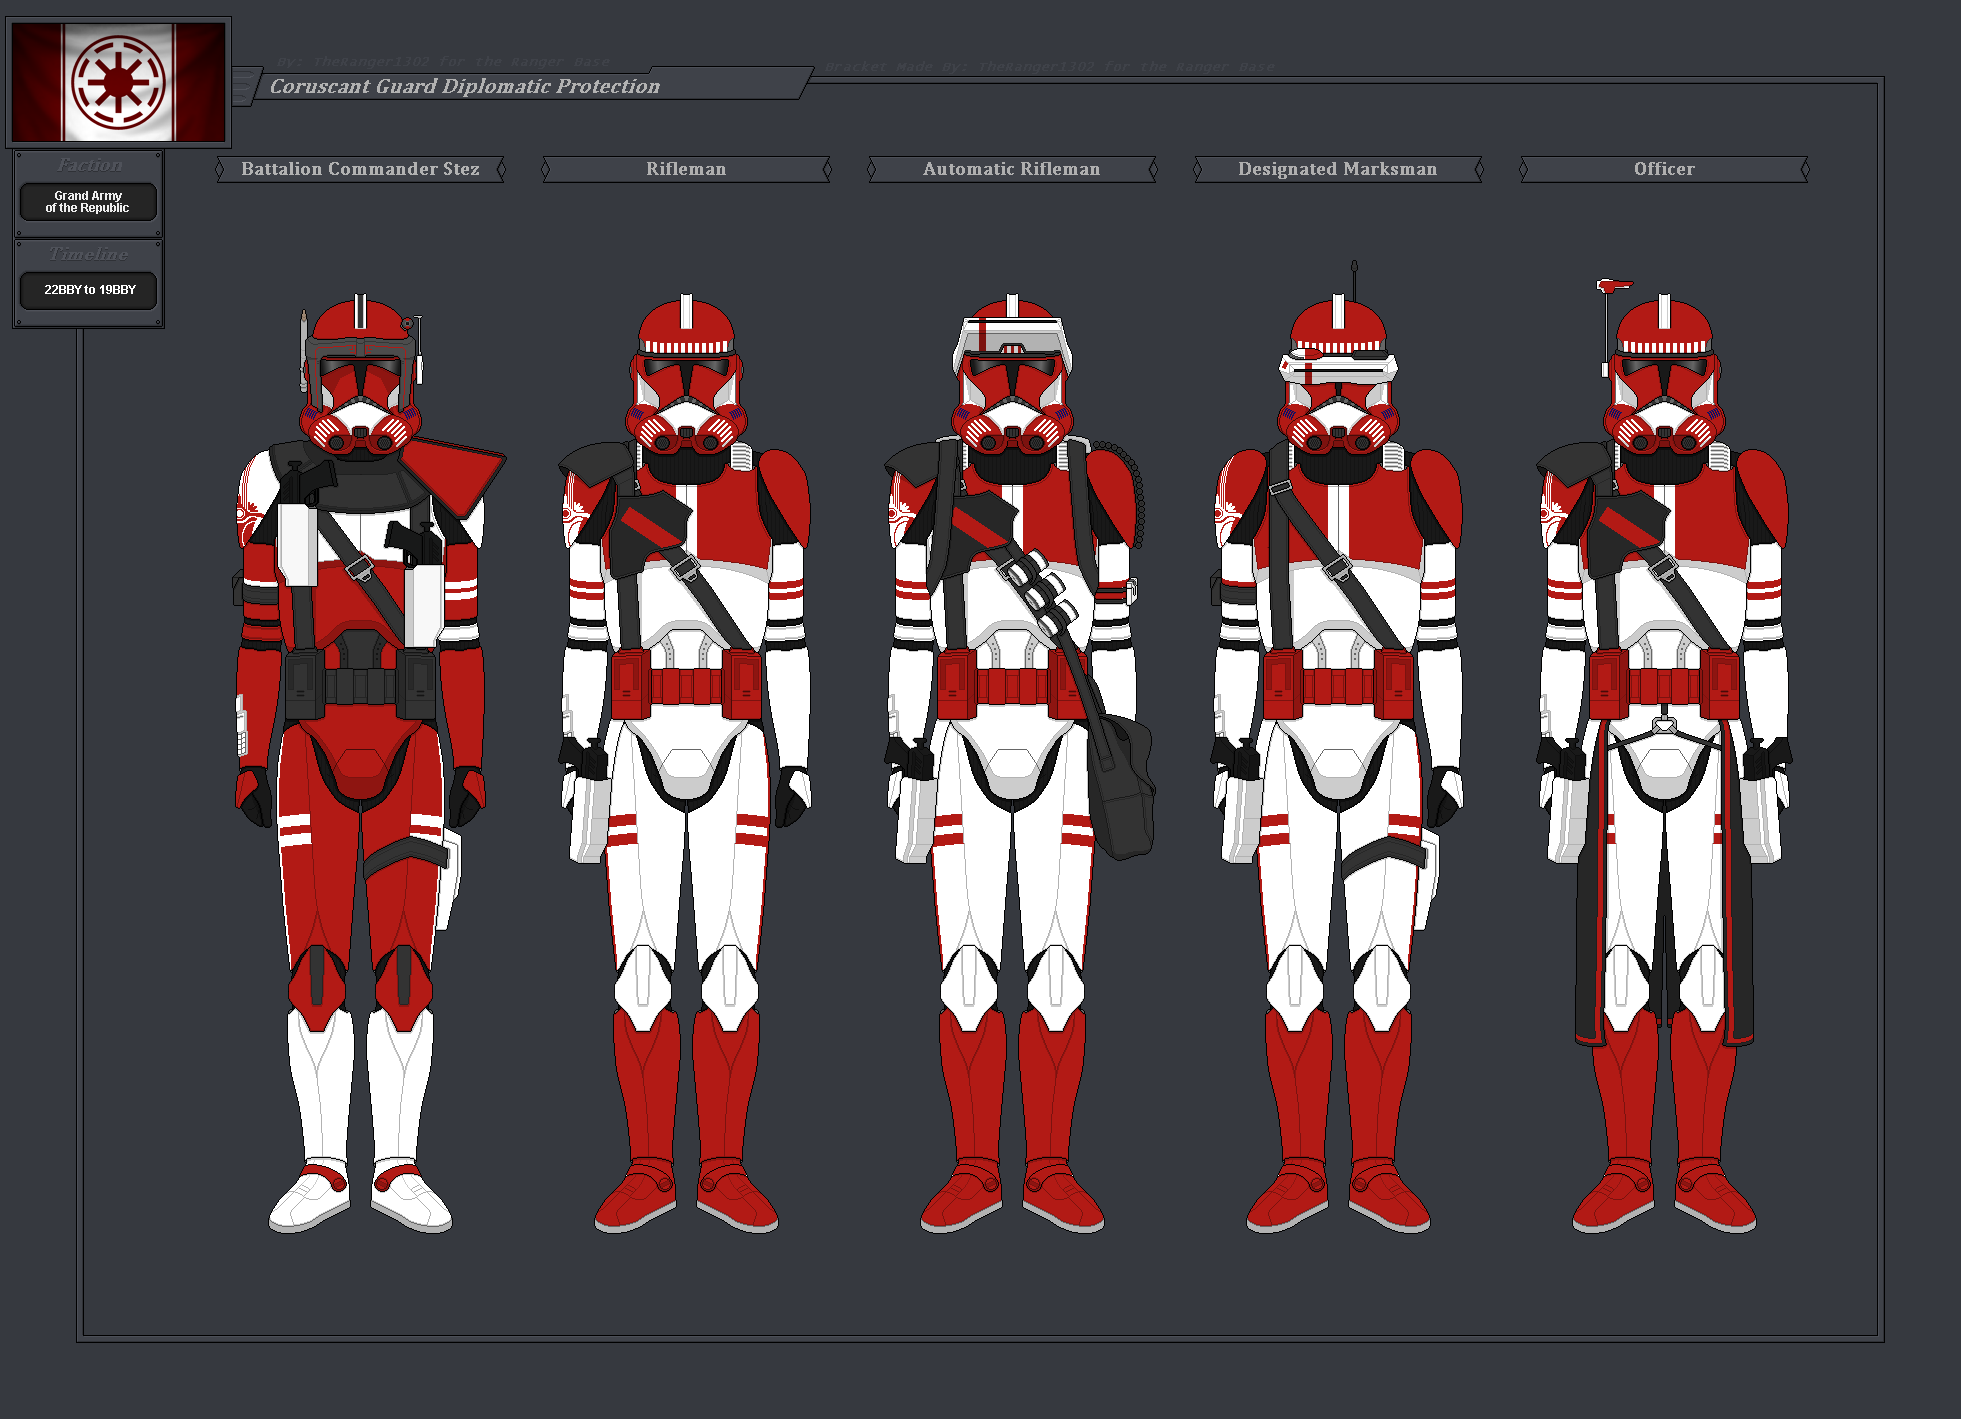The width and height of the screenshot is (1961, 1419).
Task: Click the Rifleman's red utility belt
Action: coord(686,683)
